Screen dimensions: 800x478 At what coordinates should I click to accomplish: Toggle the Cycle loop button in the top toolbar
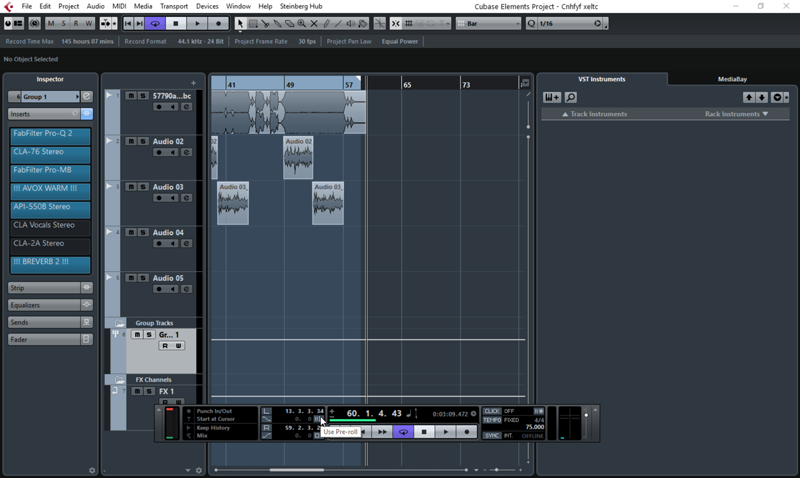coord(155,23)
